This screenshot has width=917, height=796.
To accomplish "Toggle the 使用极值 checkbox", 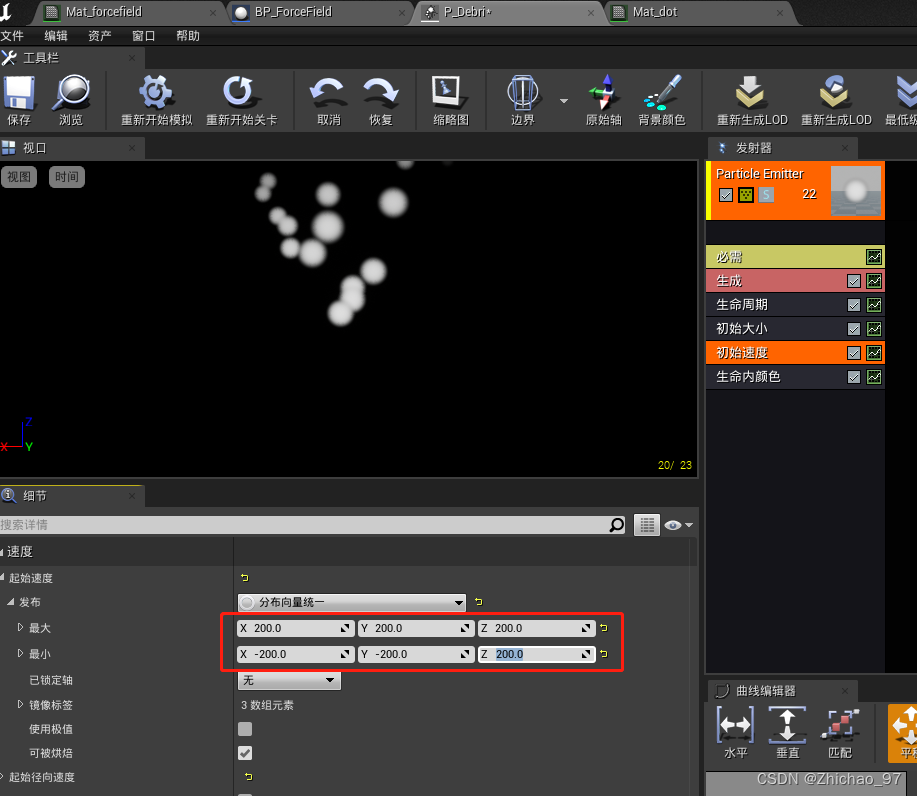I will click(245, 729).
